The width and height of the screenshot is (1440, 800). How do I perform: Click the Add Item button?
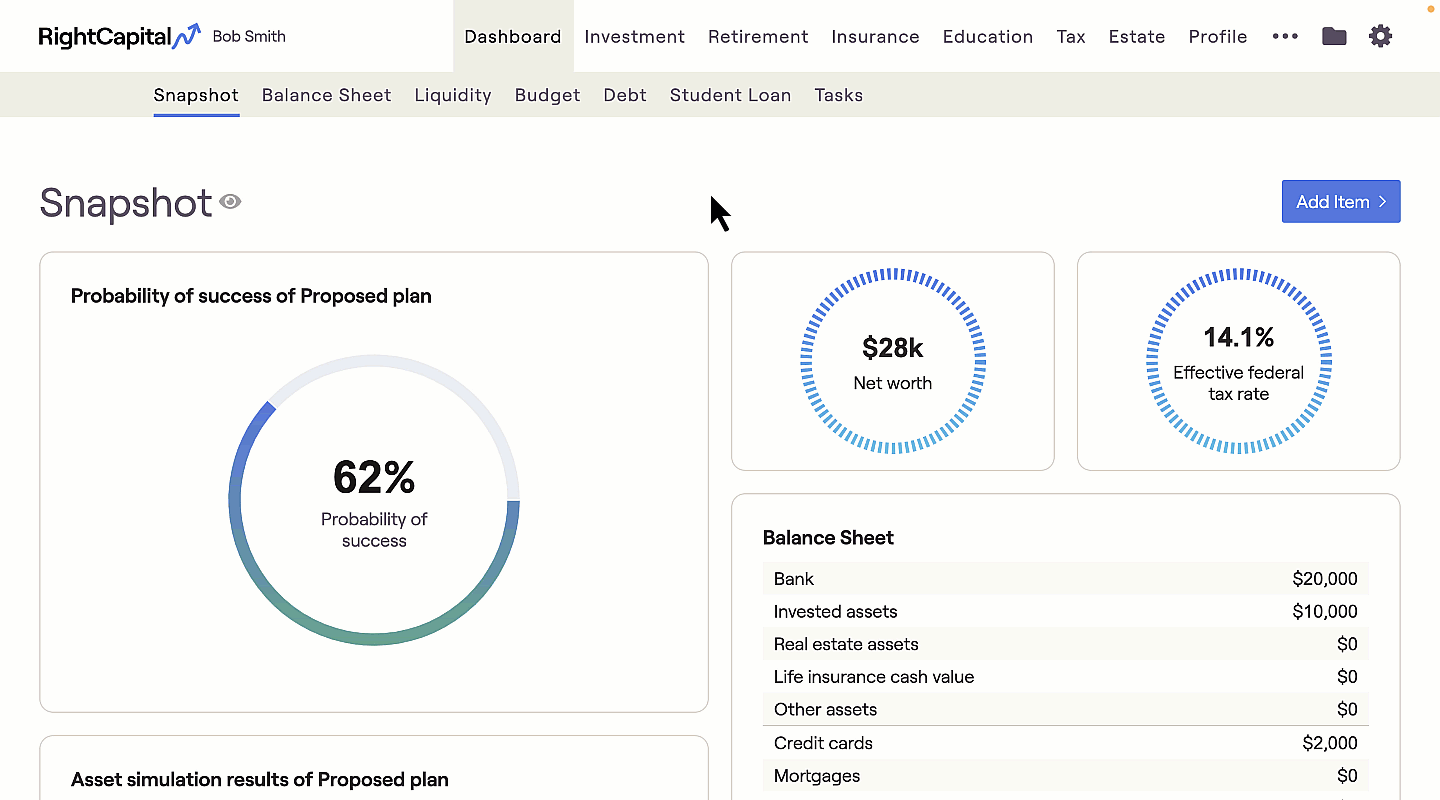point(1341,201)
